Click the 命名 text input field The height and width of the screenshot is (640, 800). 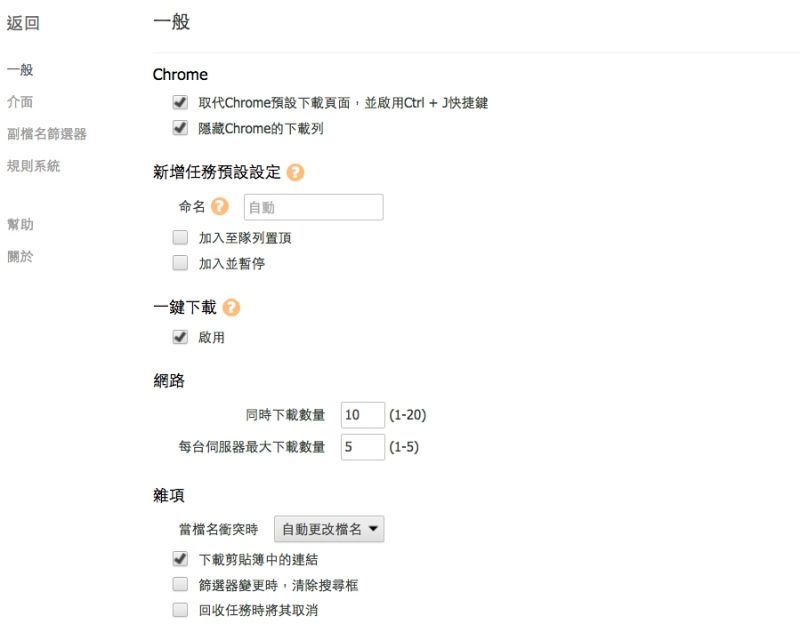(x=313, y=208)
